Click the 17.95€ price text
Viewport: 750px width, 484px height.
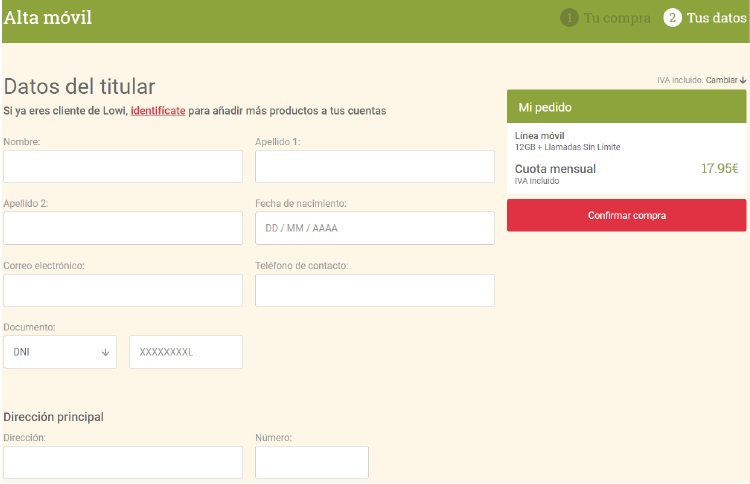coord(719,169)
